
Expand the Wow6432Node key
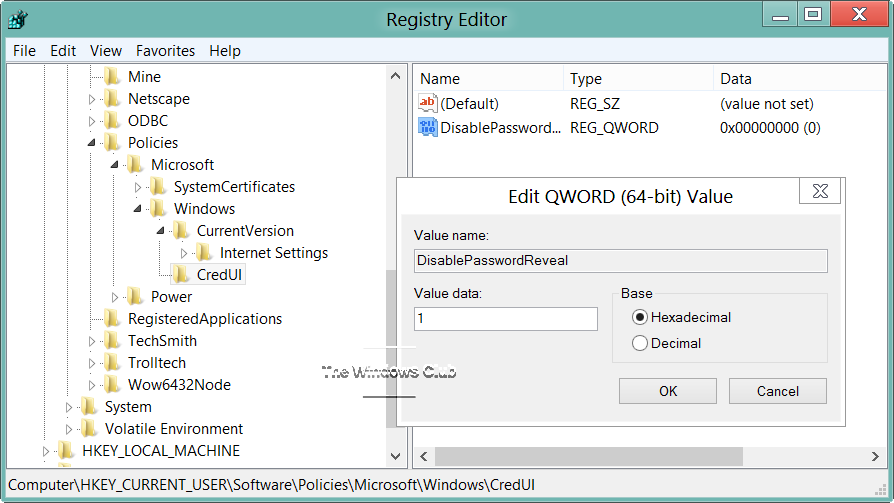[92, 385]
